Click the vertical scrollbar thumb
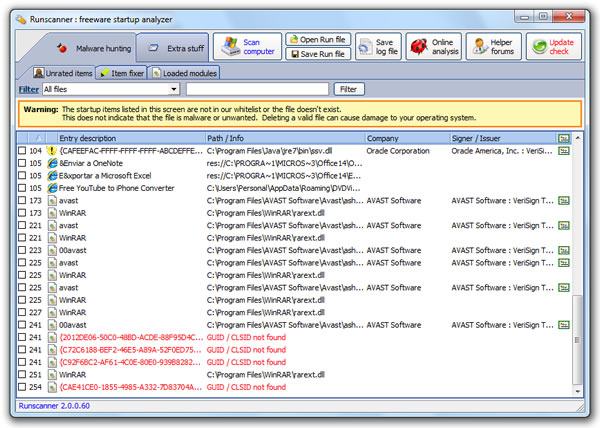600x428 pixels. [x=577, y=340]
